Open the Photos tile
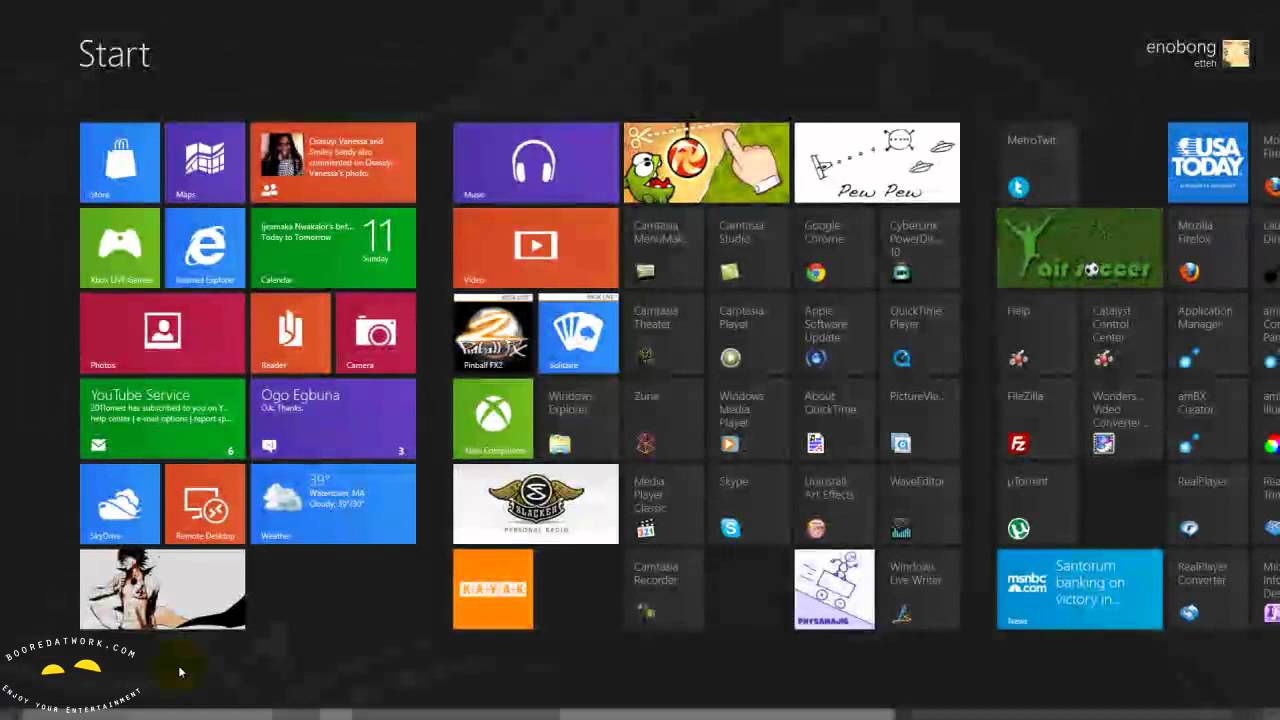Image resolution: width=1280 pixels, height=720 pixels. [162, 333]
